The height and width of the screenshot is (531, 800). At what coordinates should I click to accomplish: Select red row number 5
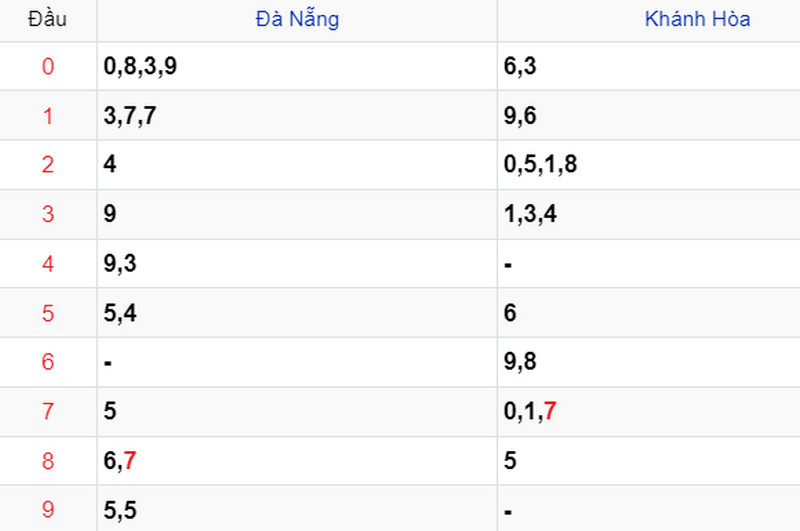[48, 313]
